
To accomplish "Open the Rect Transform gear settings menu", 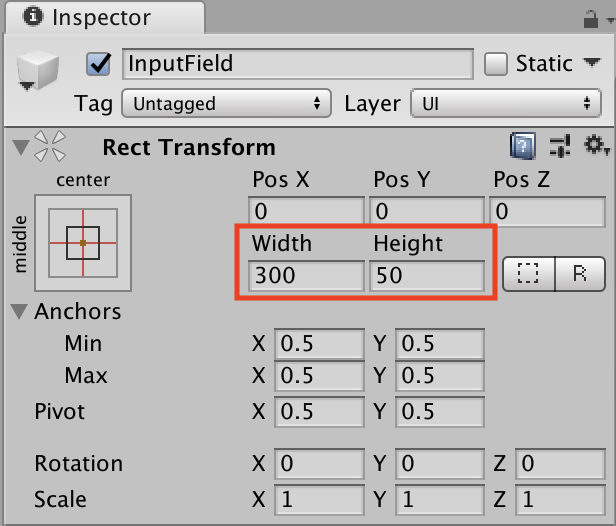I will [x=597, y=148].
